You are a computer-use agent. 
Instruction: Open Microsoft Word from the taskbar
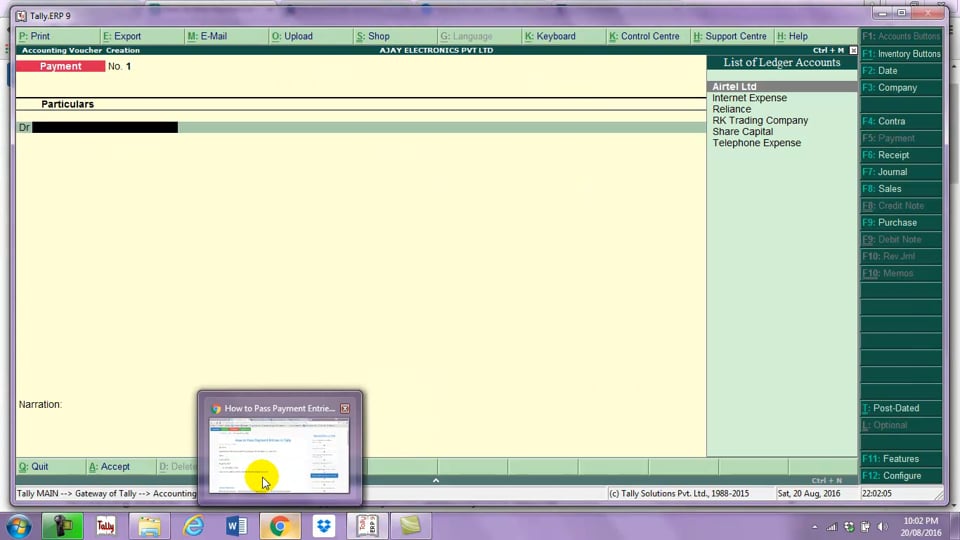point(236,526)
